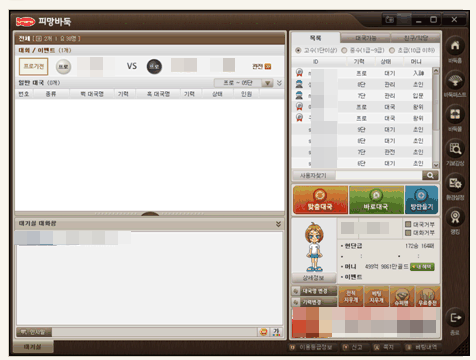476x360 pixels.
Task: Click the green 내 혜택 button
Action: (422, 267)
